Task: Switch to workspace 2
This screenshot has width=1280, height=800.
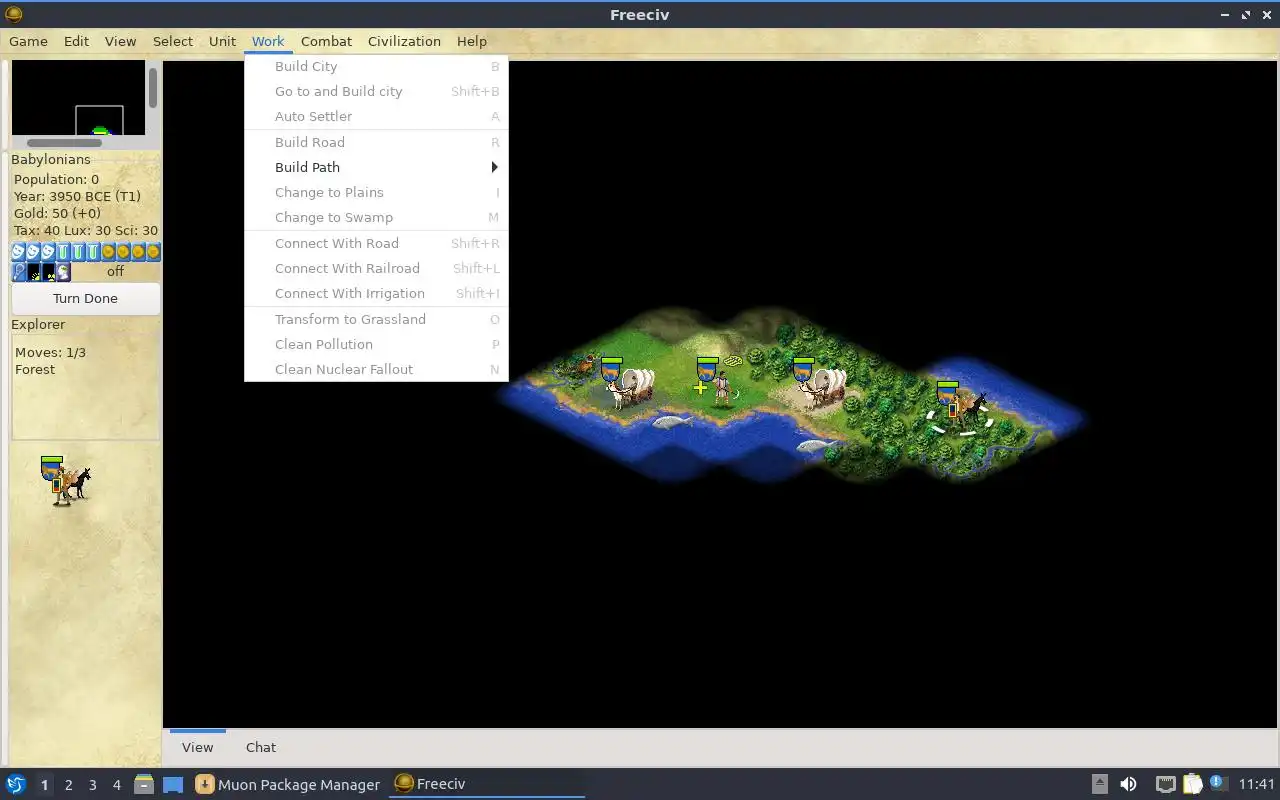Action: point(68,785)
